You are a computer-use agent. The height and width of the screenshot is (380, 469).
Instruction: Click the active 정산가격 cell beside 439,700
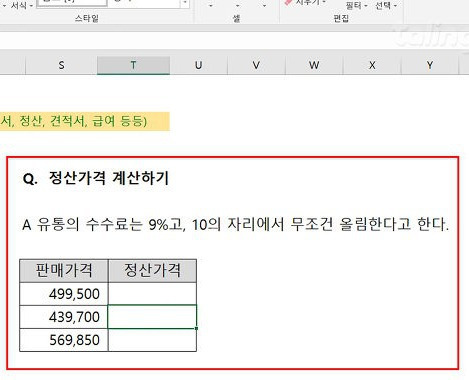152,317
